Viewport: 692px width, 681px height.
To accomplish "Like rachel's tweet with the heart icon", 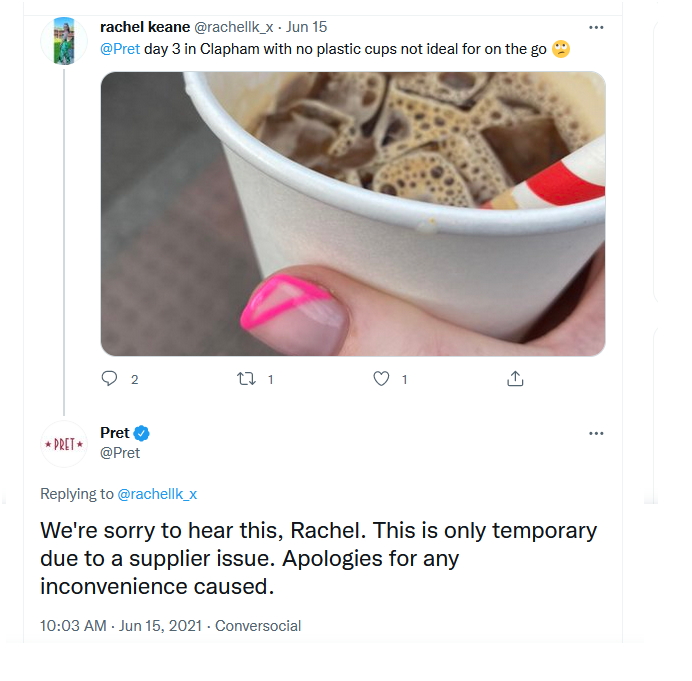I will coord(381,379).
